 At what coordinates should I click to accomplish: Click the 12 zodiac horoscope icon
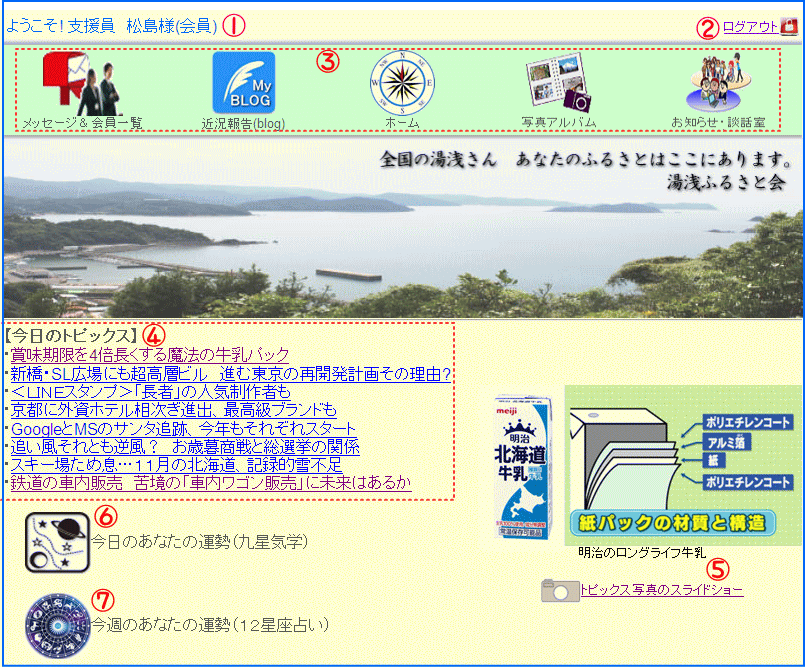click(x=57, y=624)
